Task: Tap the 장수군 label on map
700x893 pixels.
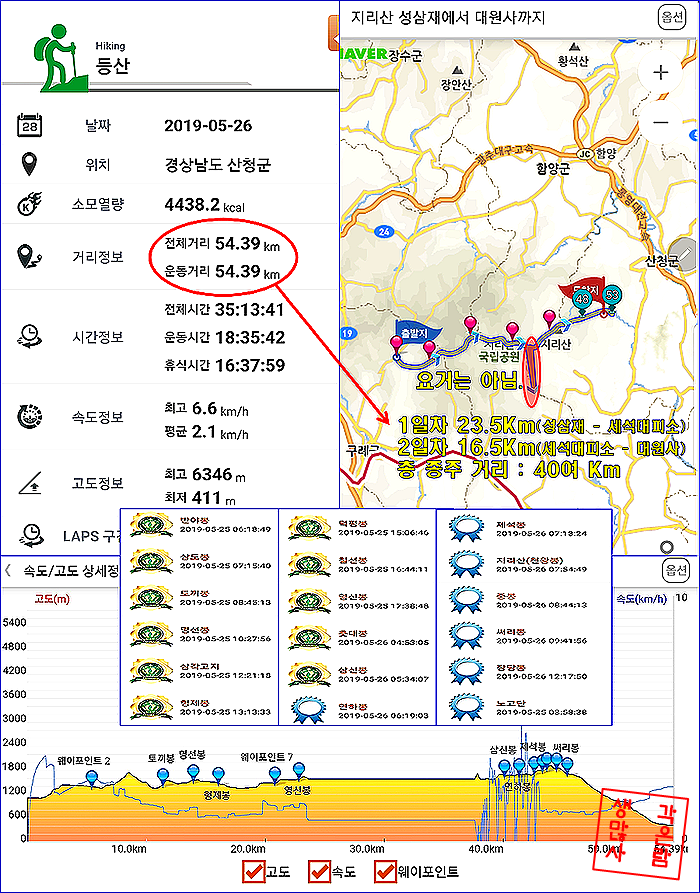Action: coord(405,55)
